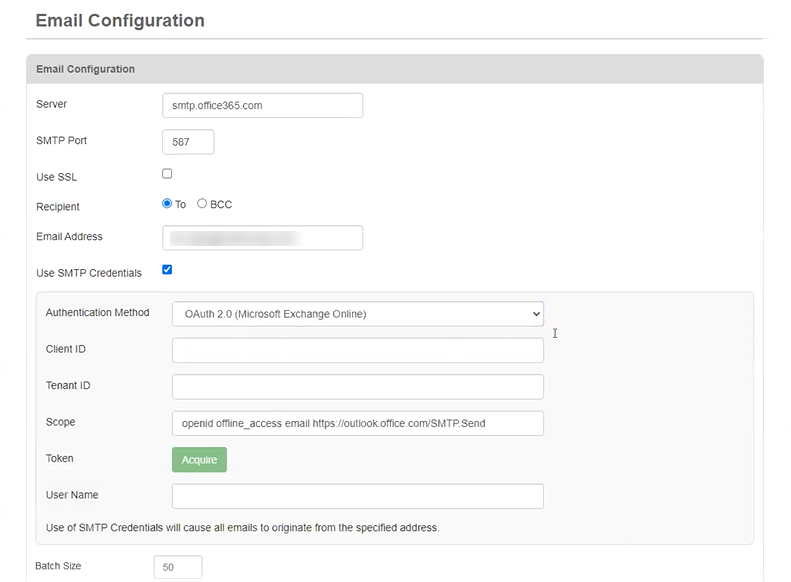The width and height of the screenshot is (791, 582).
Task: Select the SMTP Port field
Action: (188, 142)
